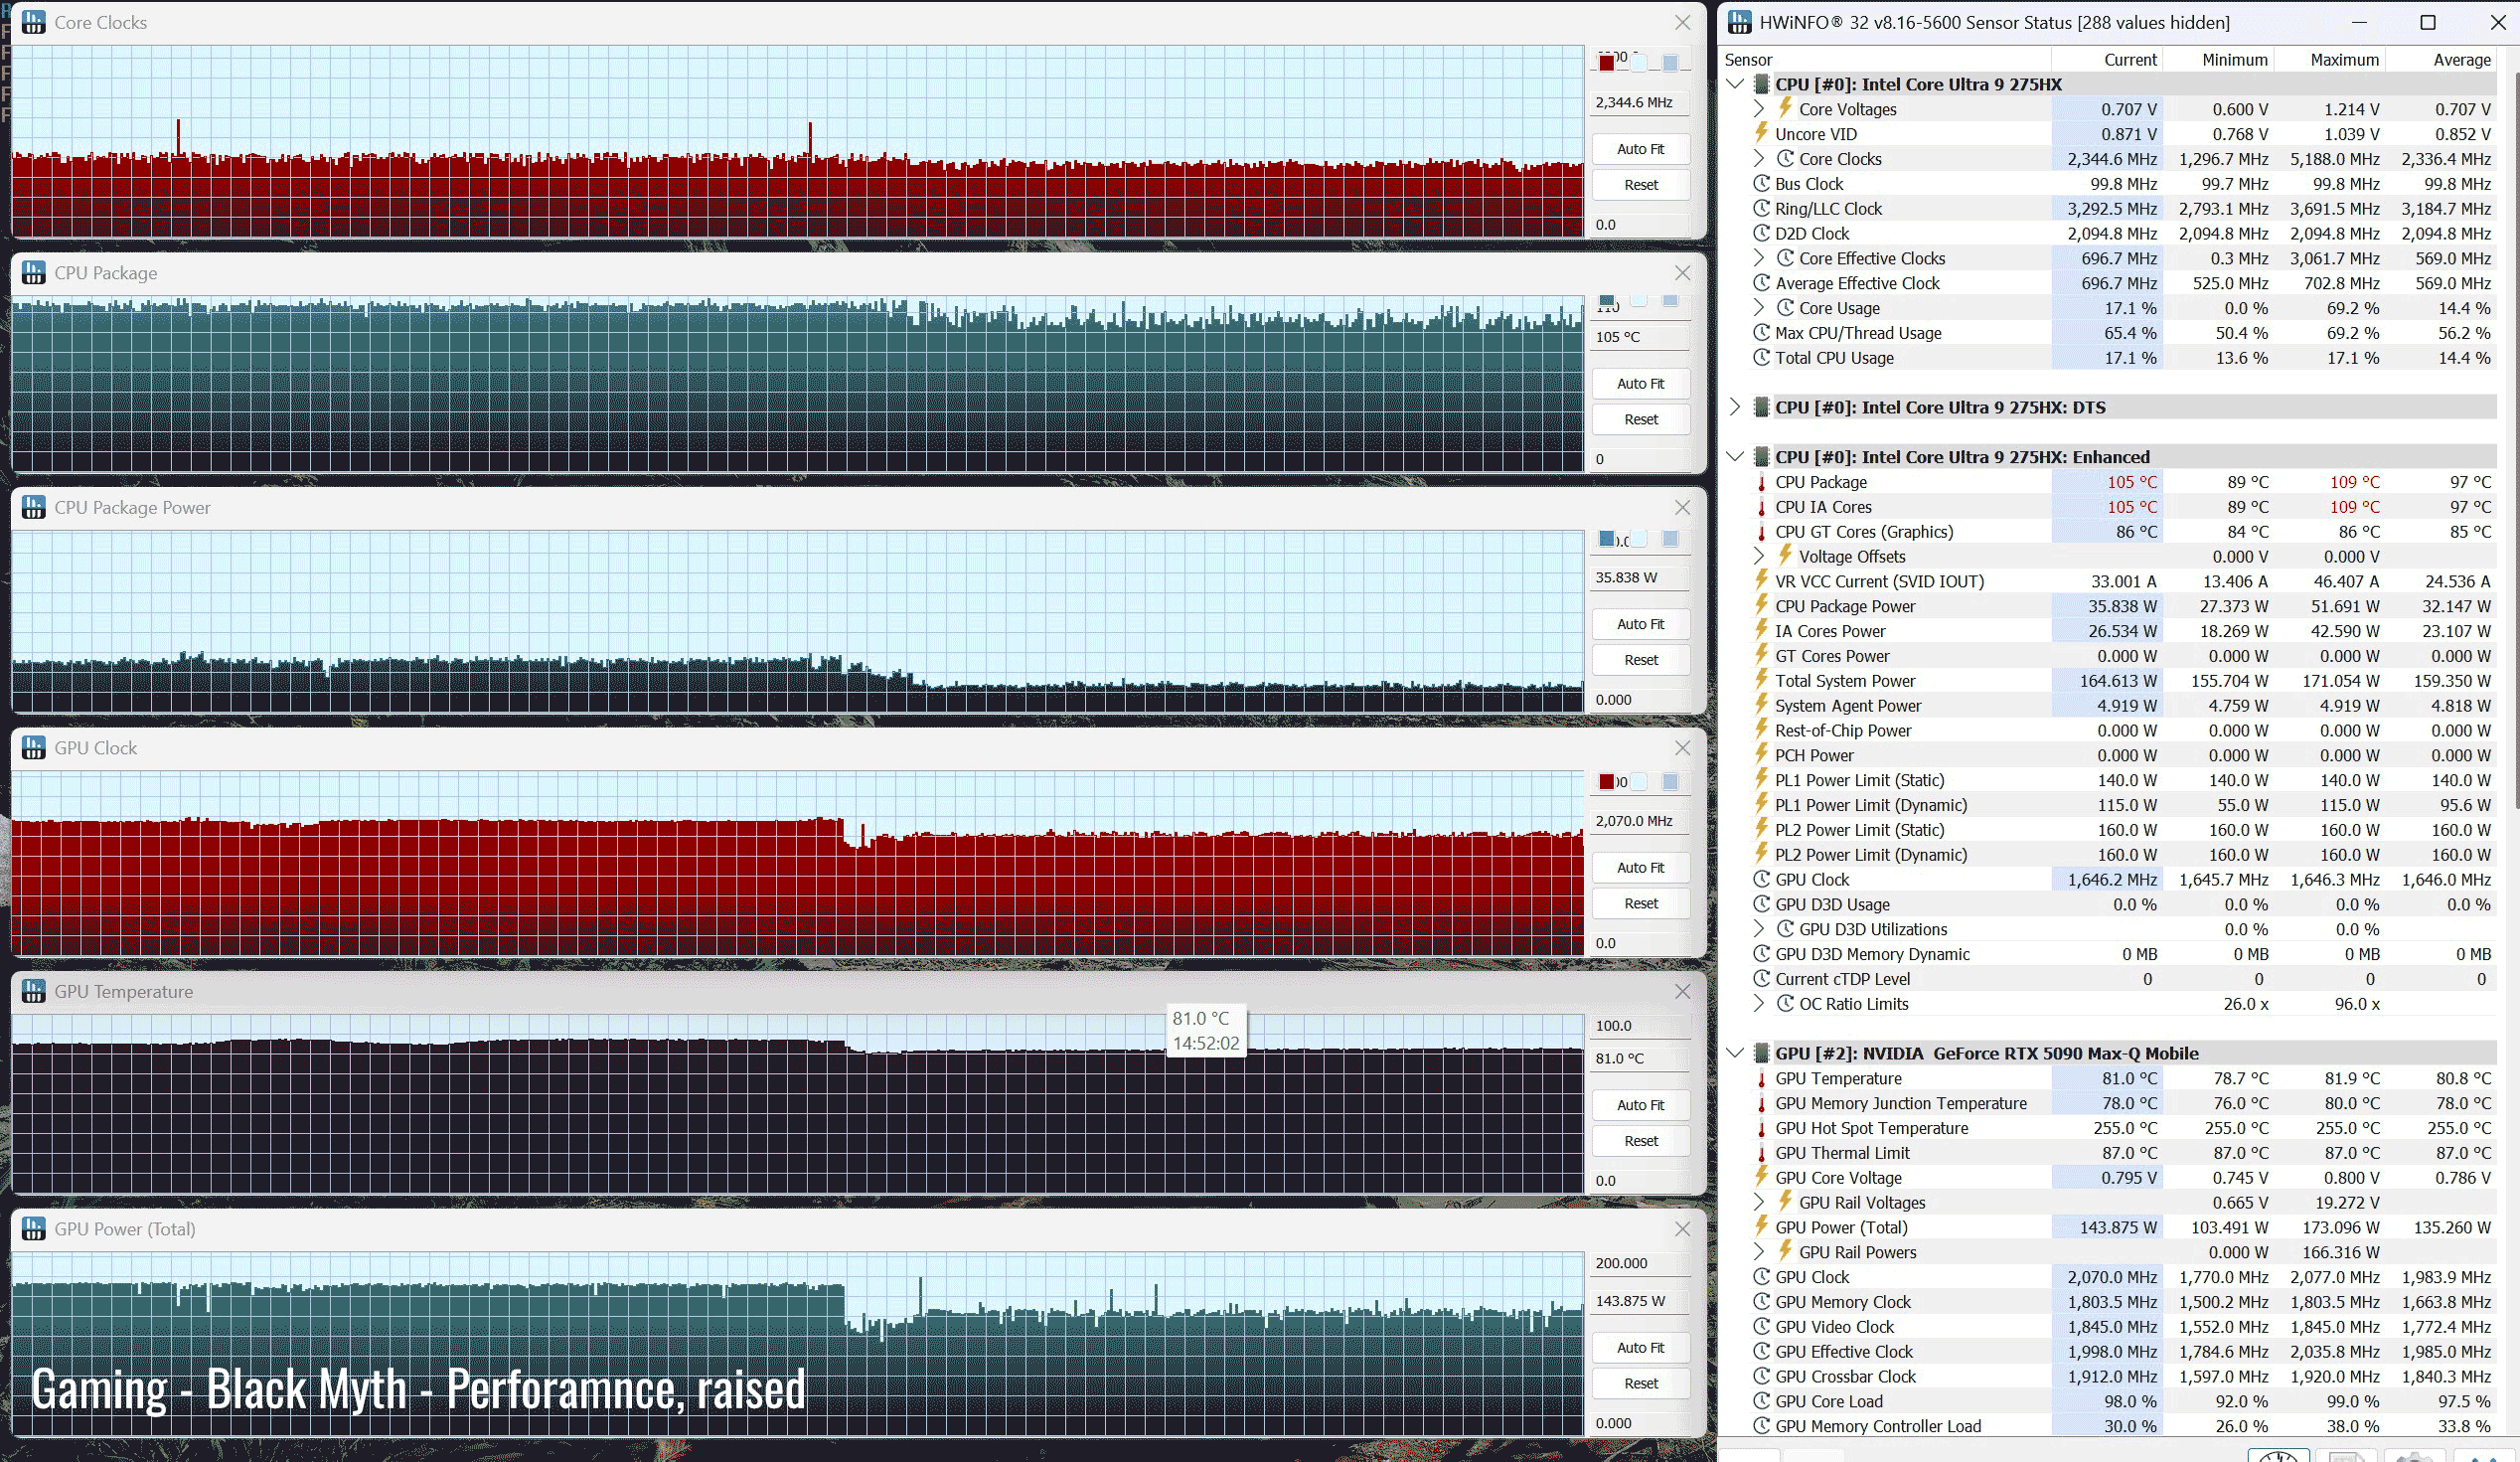Open the dark red color swatch in GPU Clock
This screenshot has height=1462, width=2520.
1606,782
